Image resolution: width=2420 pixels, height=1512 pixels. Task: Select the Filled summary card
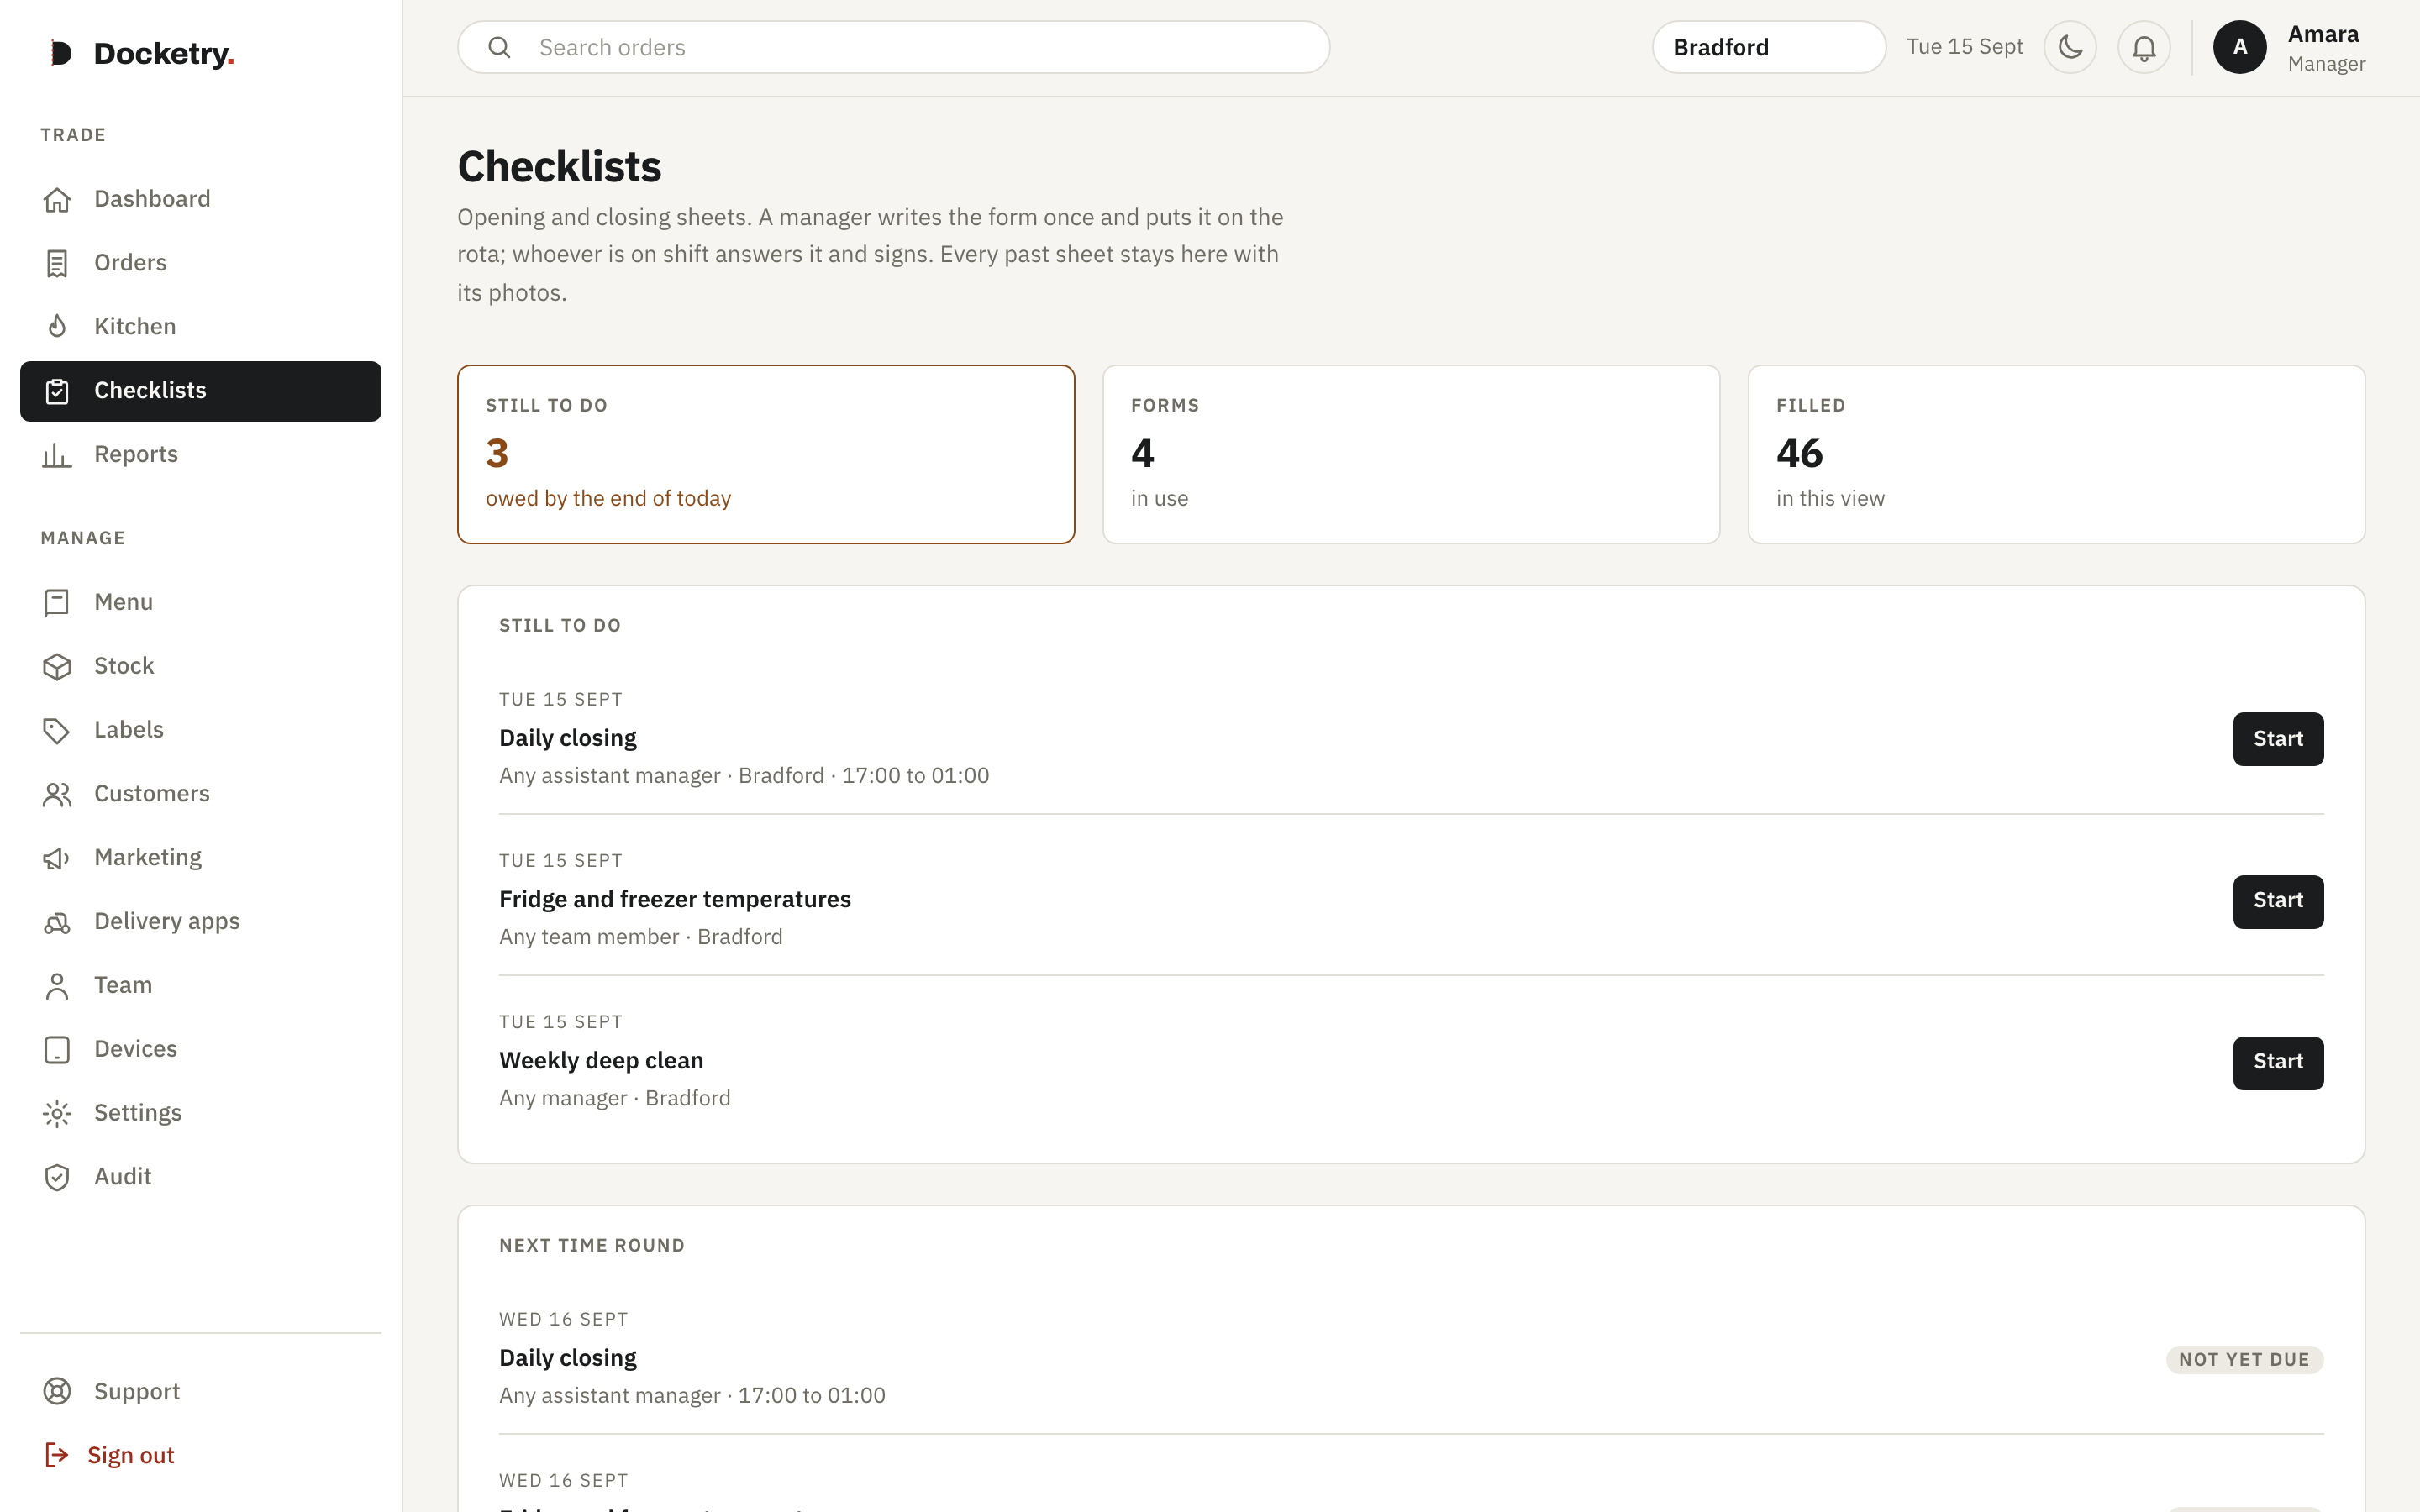2056,454
